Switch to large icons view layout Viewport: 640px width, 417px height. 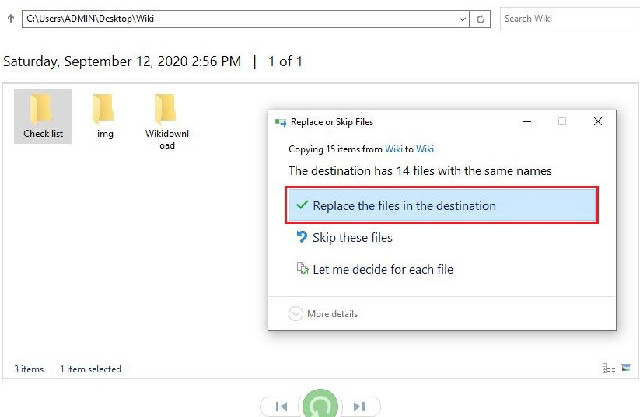pos(626,368)
